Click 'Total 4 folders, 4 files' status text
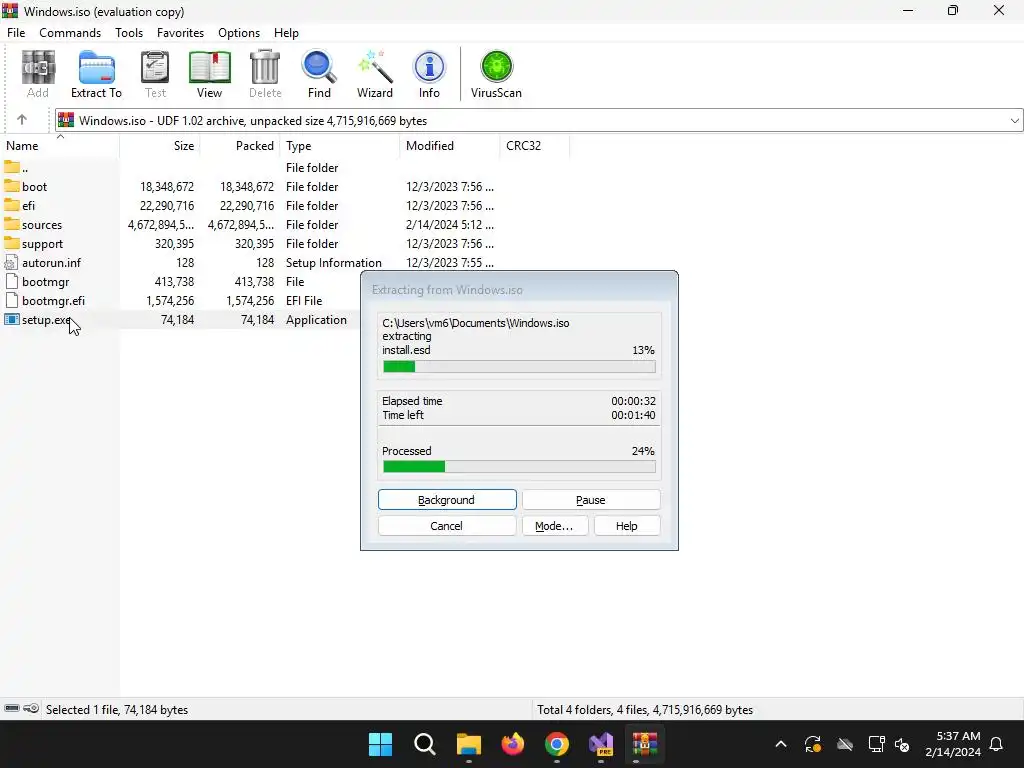Image resolution: width=1024 pixels, height=768 pixels. coord(645,709)
